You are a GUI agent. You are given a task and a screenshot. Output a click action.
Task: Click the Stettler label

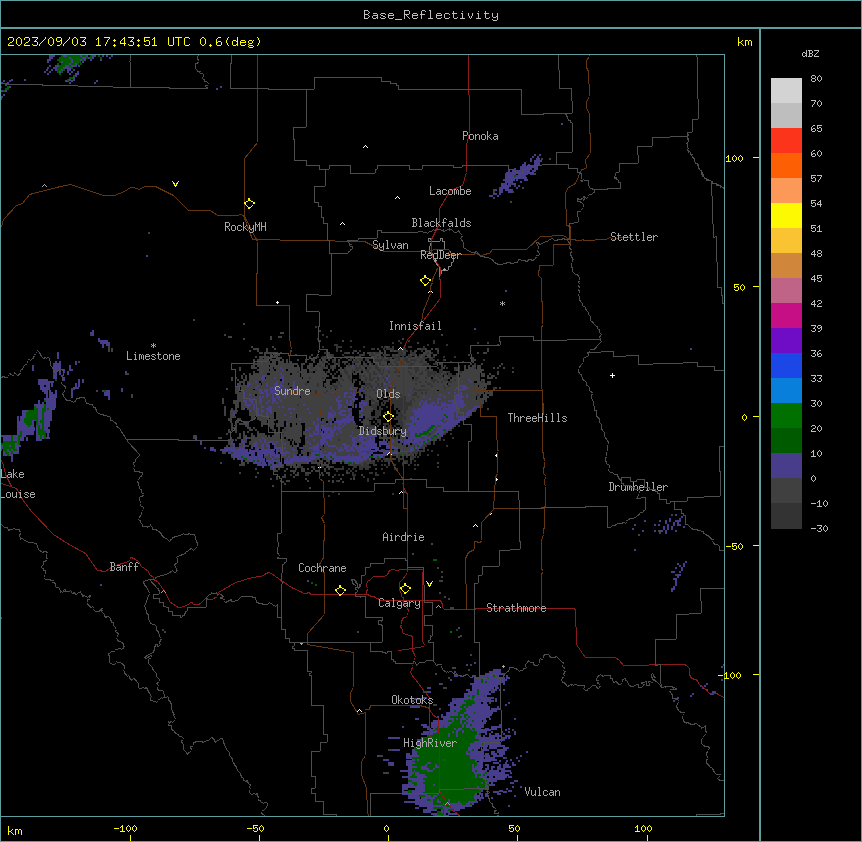tap(634, 237)
